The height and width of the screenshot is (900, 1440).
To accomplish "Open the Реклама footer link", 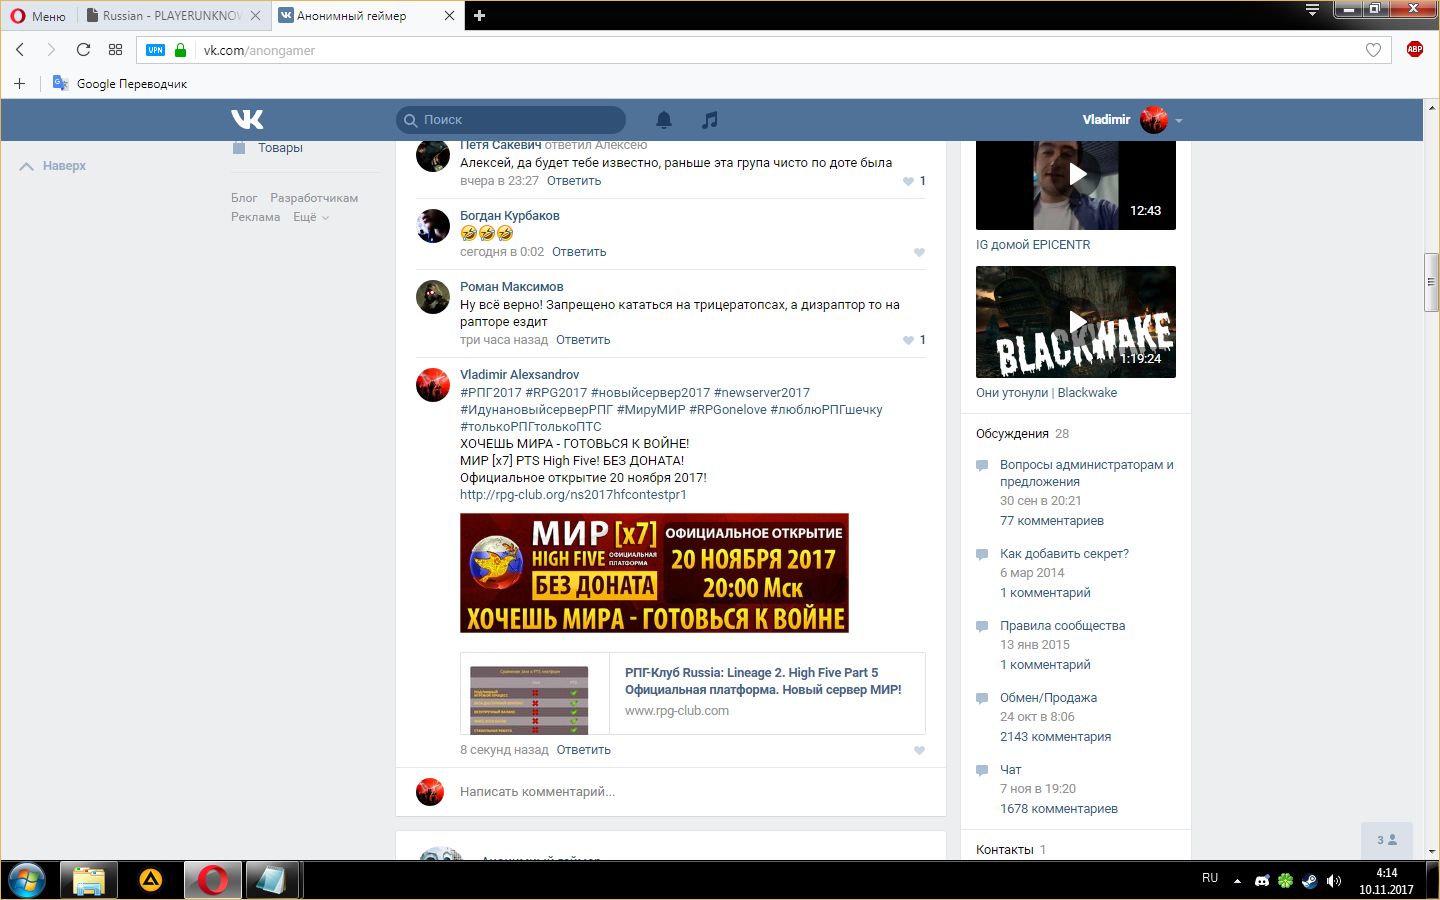I will 255,217.
